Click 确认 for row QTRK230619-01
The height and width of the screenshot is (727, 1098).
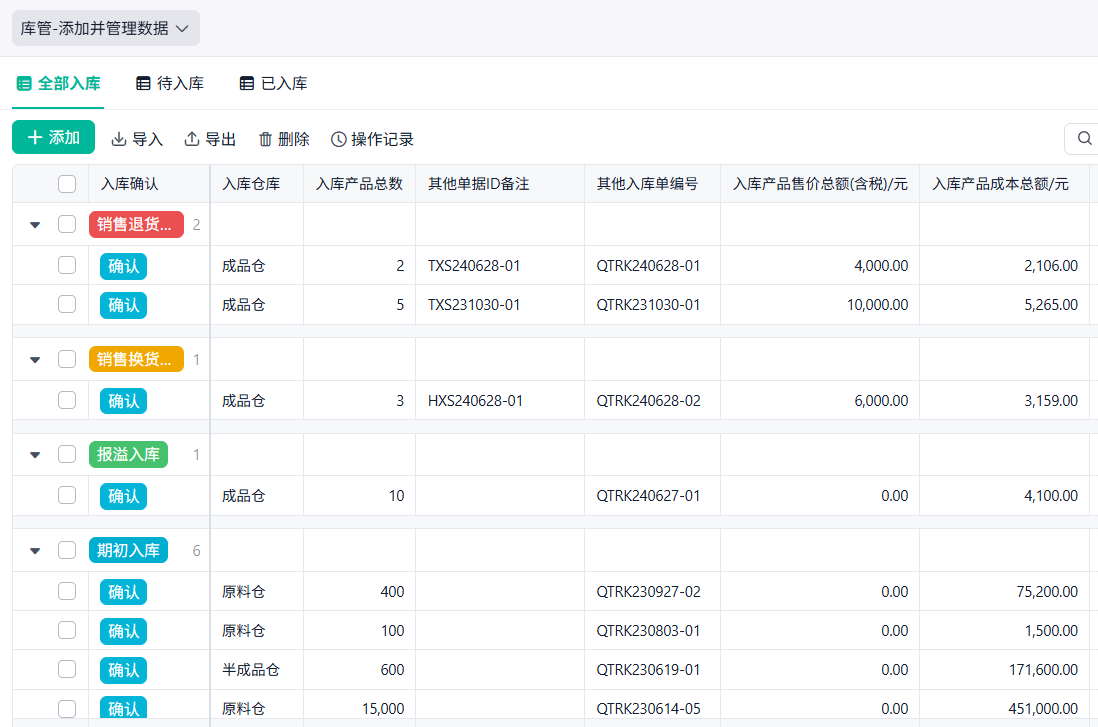pyautogui.click(x=123, y=671)
